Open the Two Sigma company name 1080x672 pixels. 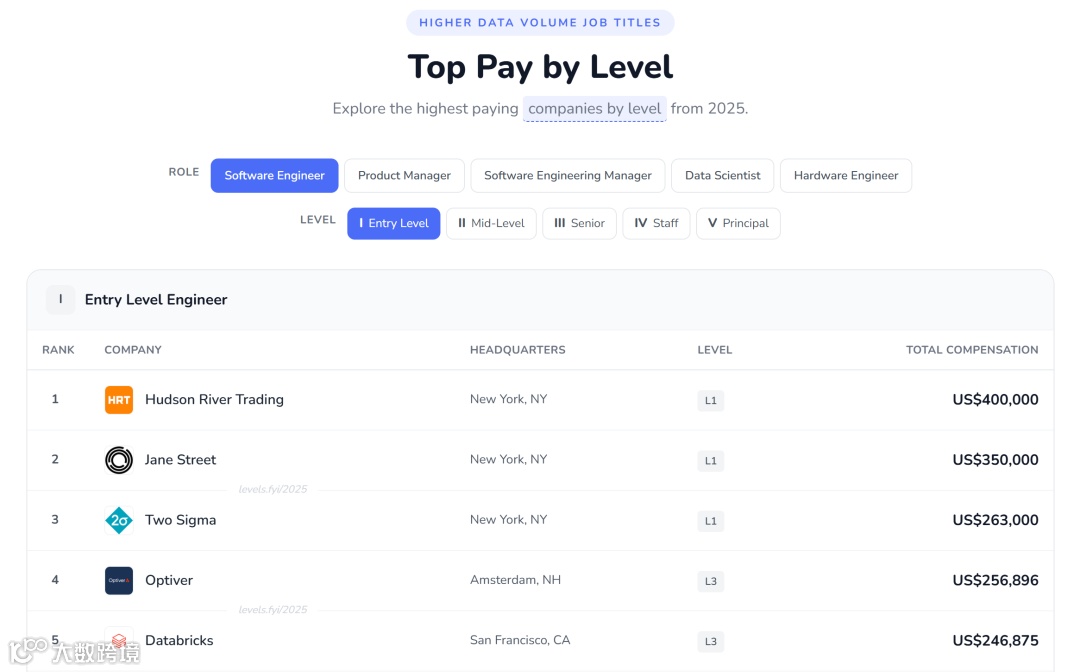[x=180, y=520]
